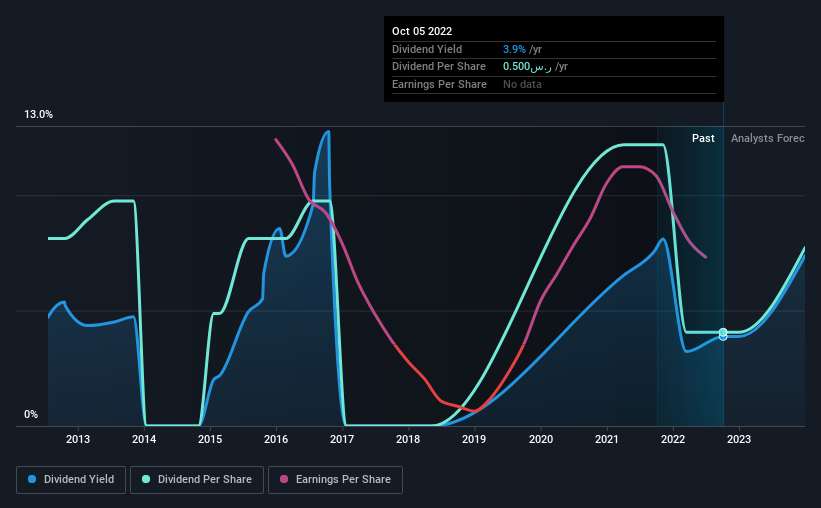Toggle the Dividend Per Share legend button

coord(197,480)
